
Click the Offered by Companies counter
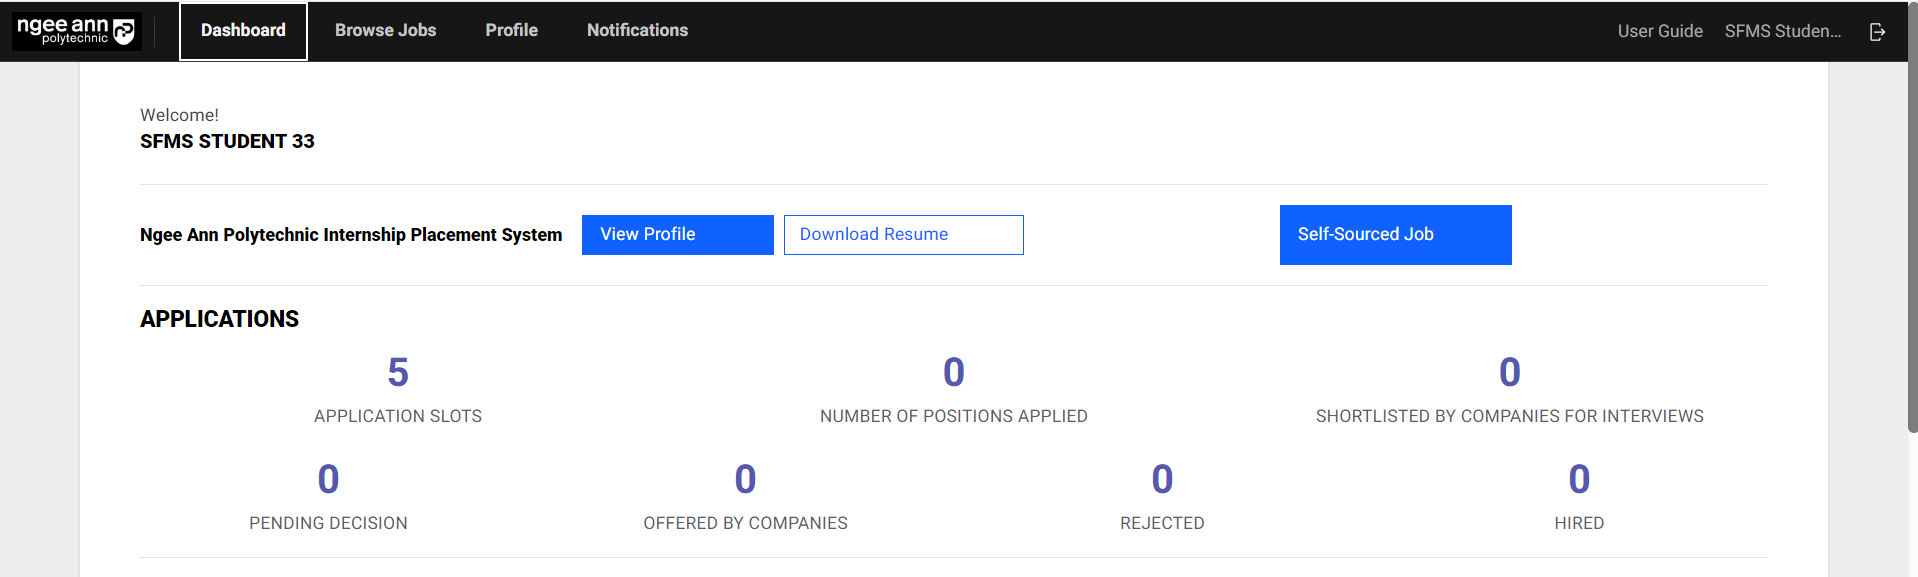745,480
